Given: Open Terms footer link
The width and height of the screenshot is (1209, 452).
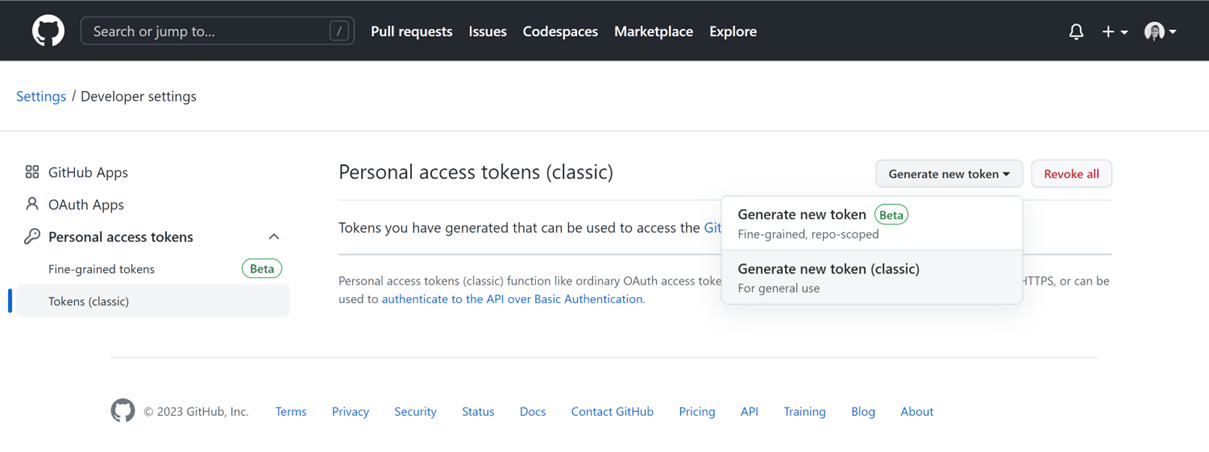Looking at the screenshot, I should point(291,411).
